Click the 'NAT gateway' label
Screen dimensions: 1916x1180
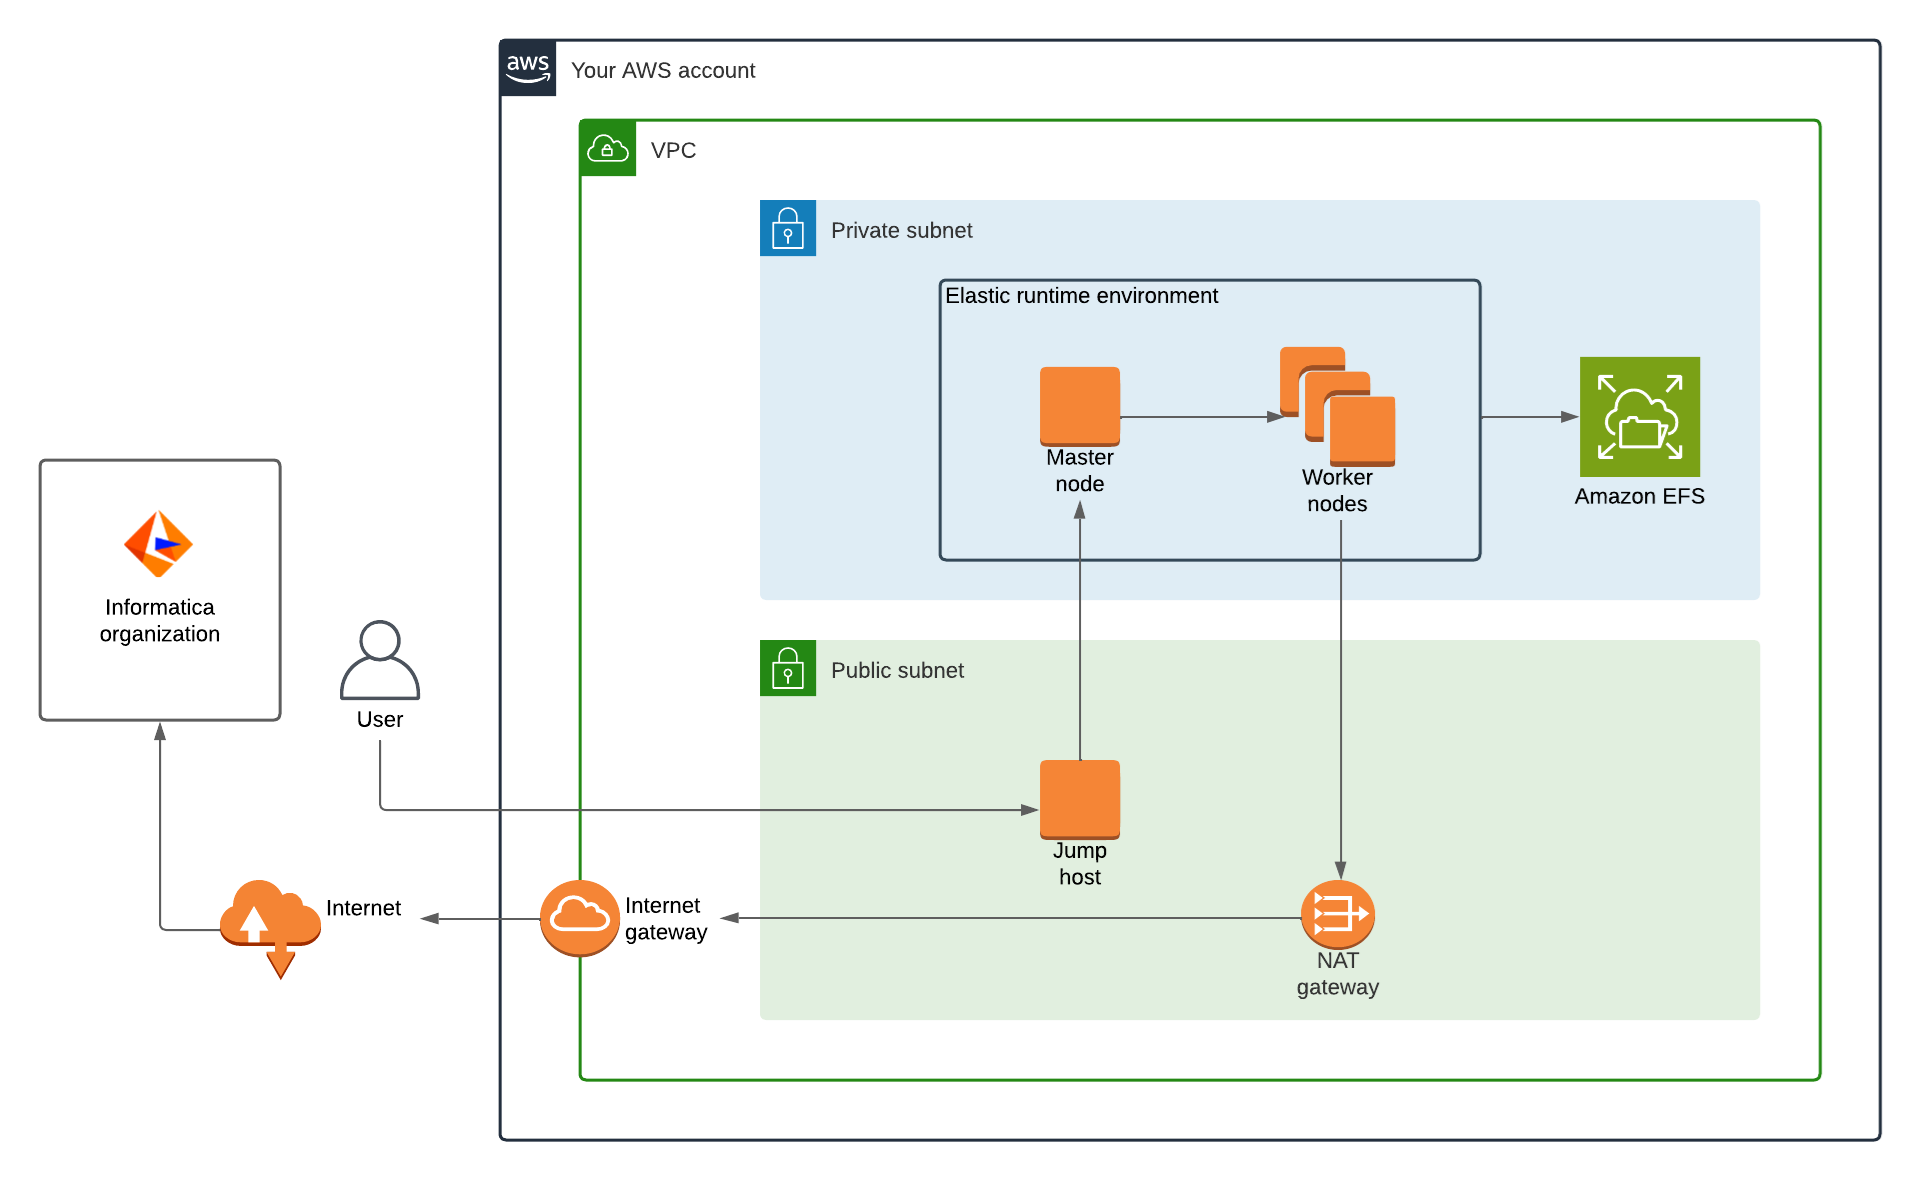[1338, 973]
